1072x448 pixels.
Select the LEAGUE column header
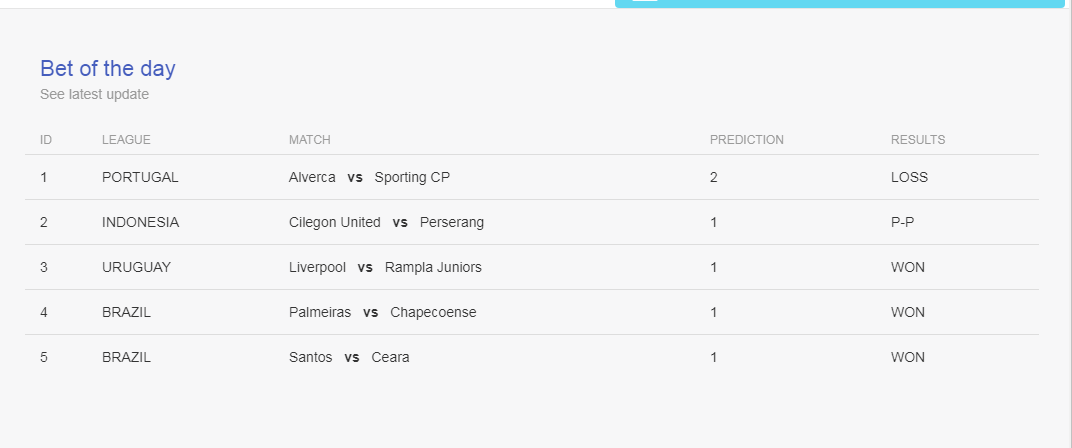(x=126, y=140)
